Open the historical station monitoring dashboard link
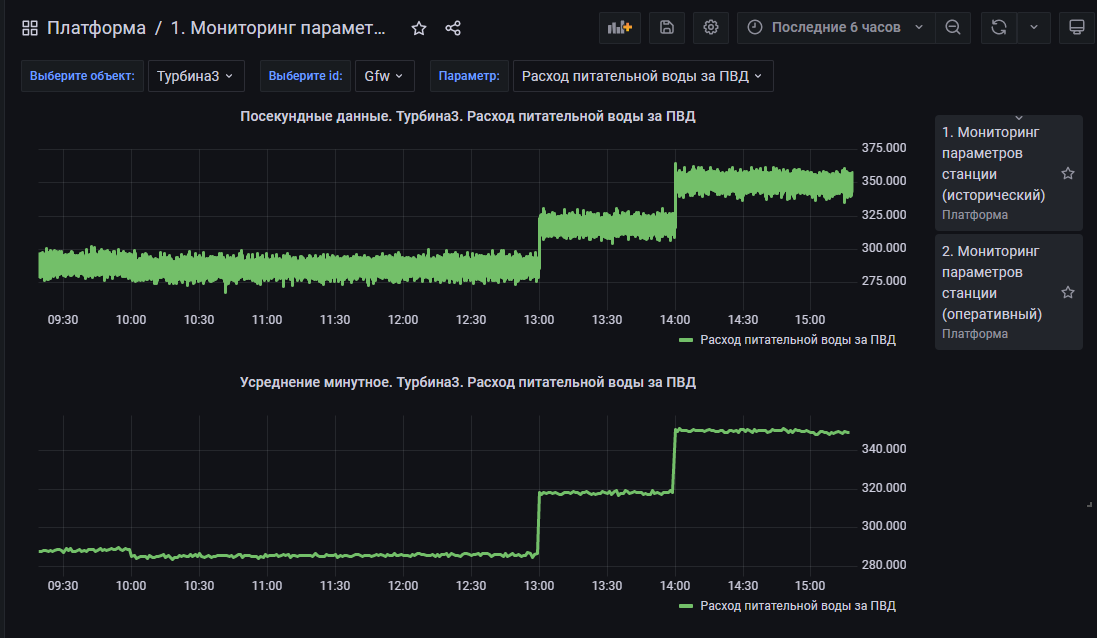 [x=993, y=163]
